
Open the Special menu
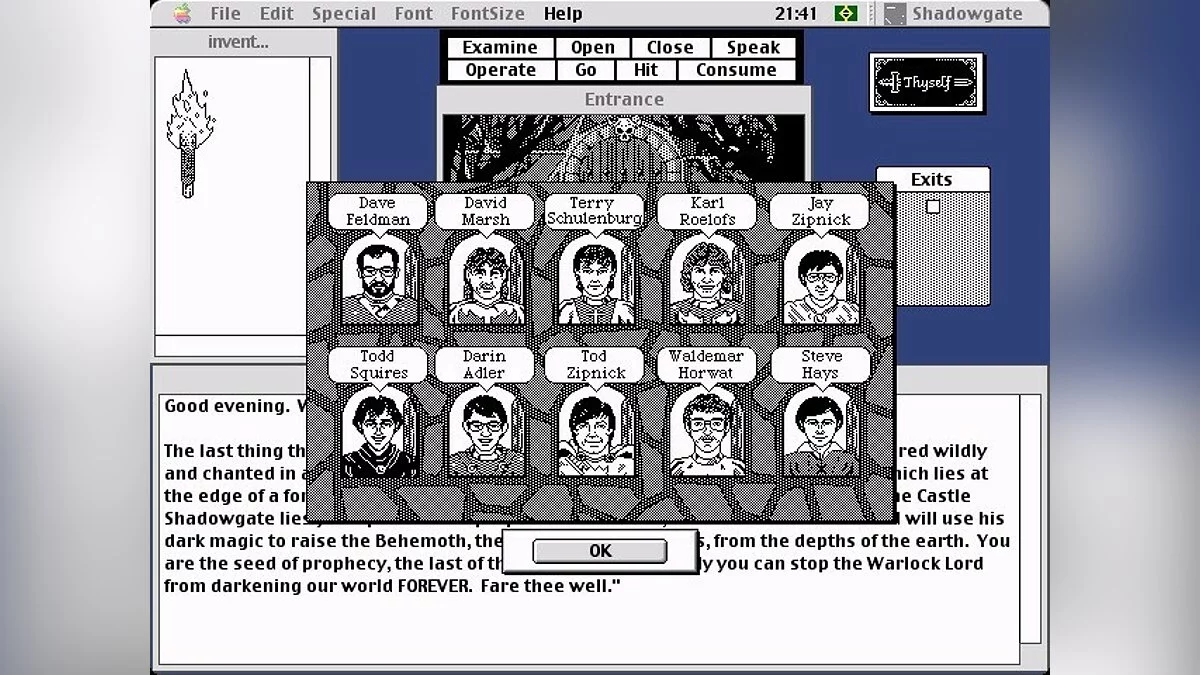(x=344, y=13)
